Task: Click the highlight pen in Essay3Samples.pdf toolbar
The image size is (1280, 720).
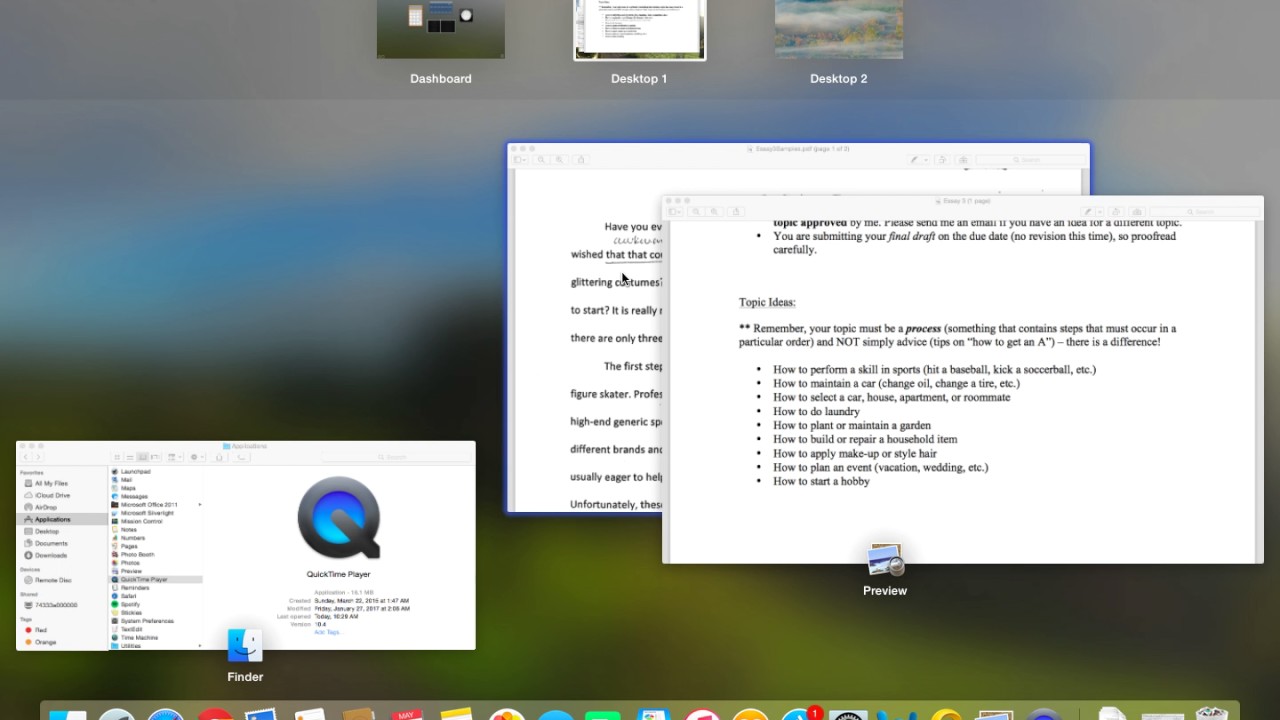Action: pos(915,160)
